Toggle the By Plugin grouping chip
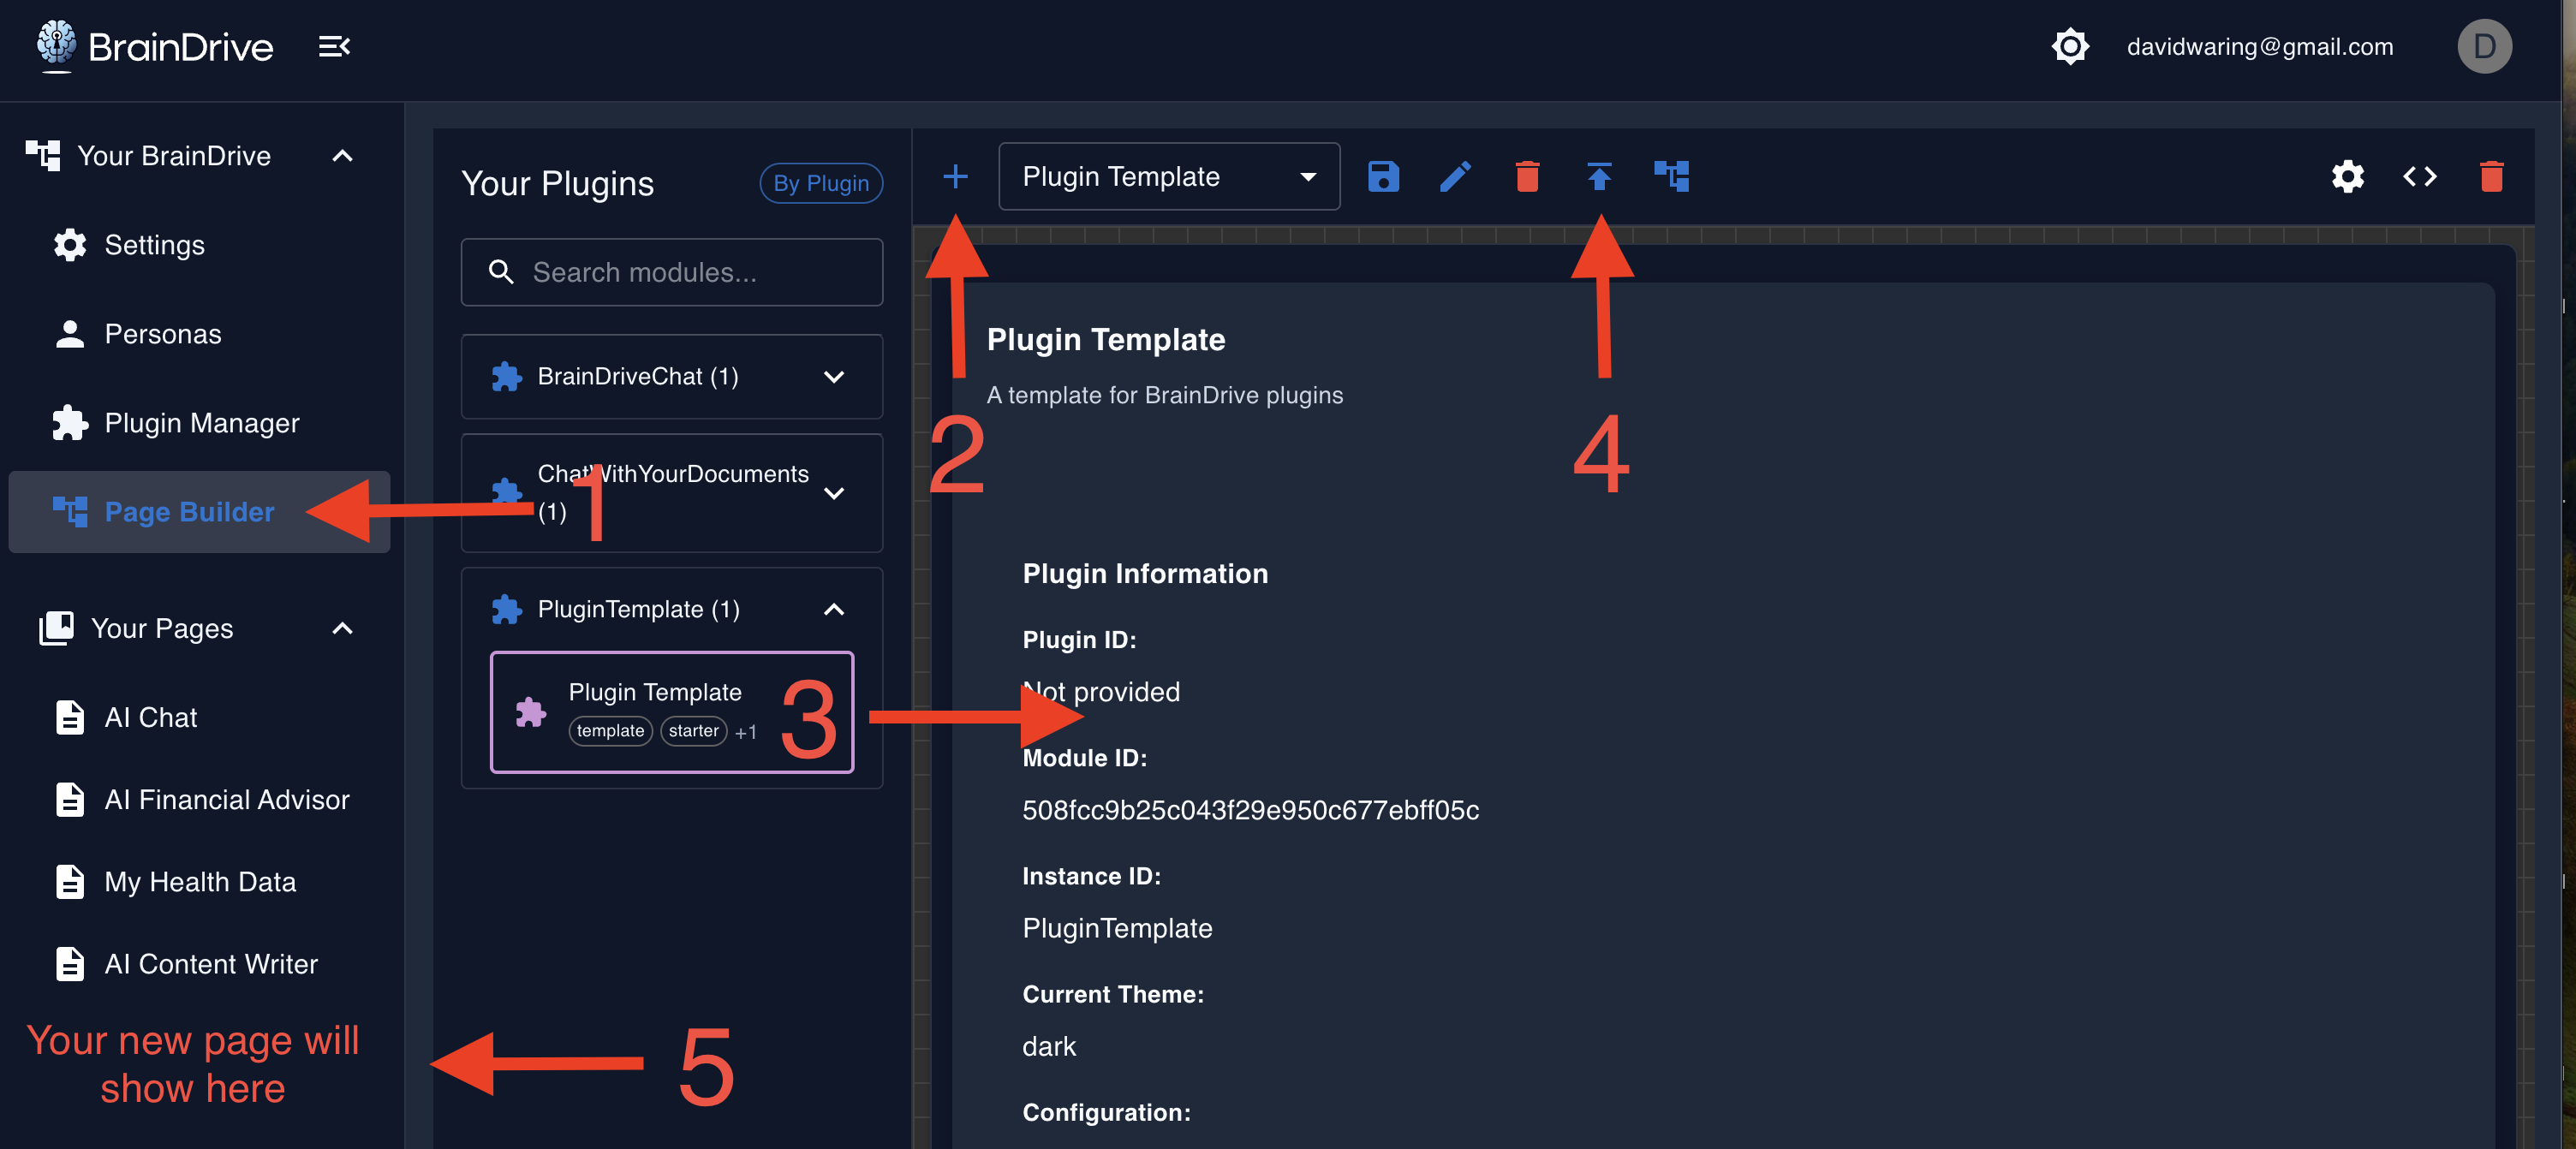Image resolution: width=2576 pixels, height=1149 pixels. tap(820, 183)
